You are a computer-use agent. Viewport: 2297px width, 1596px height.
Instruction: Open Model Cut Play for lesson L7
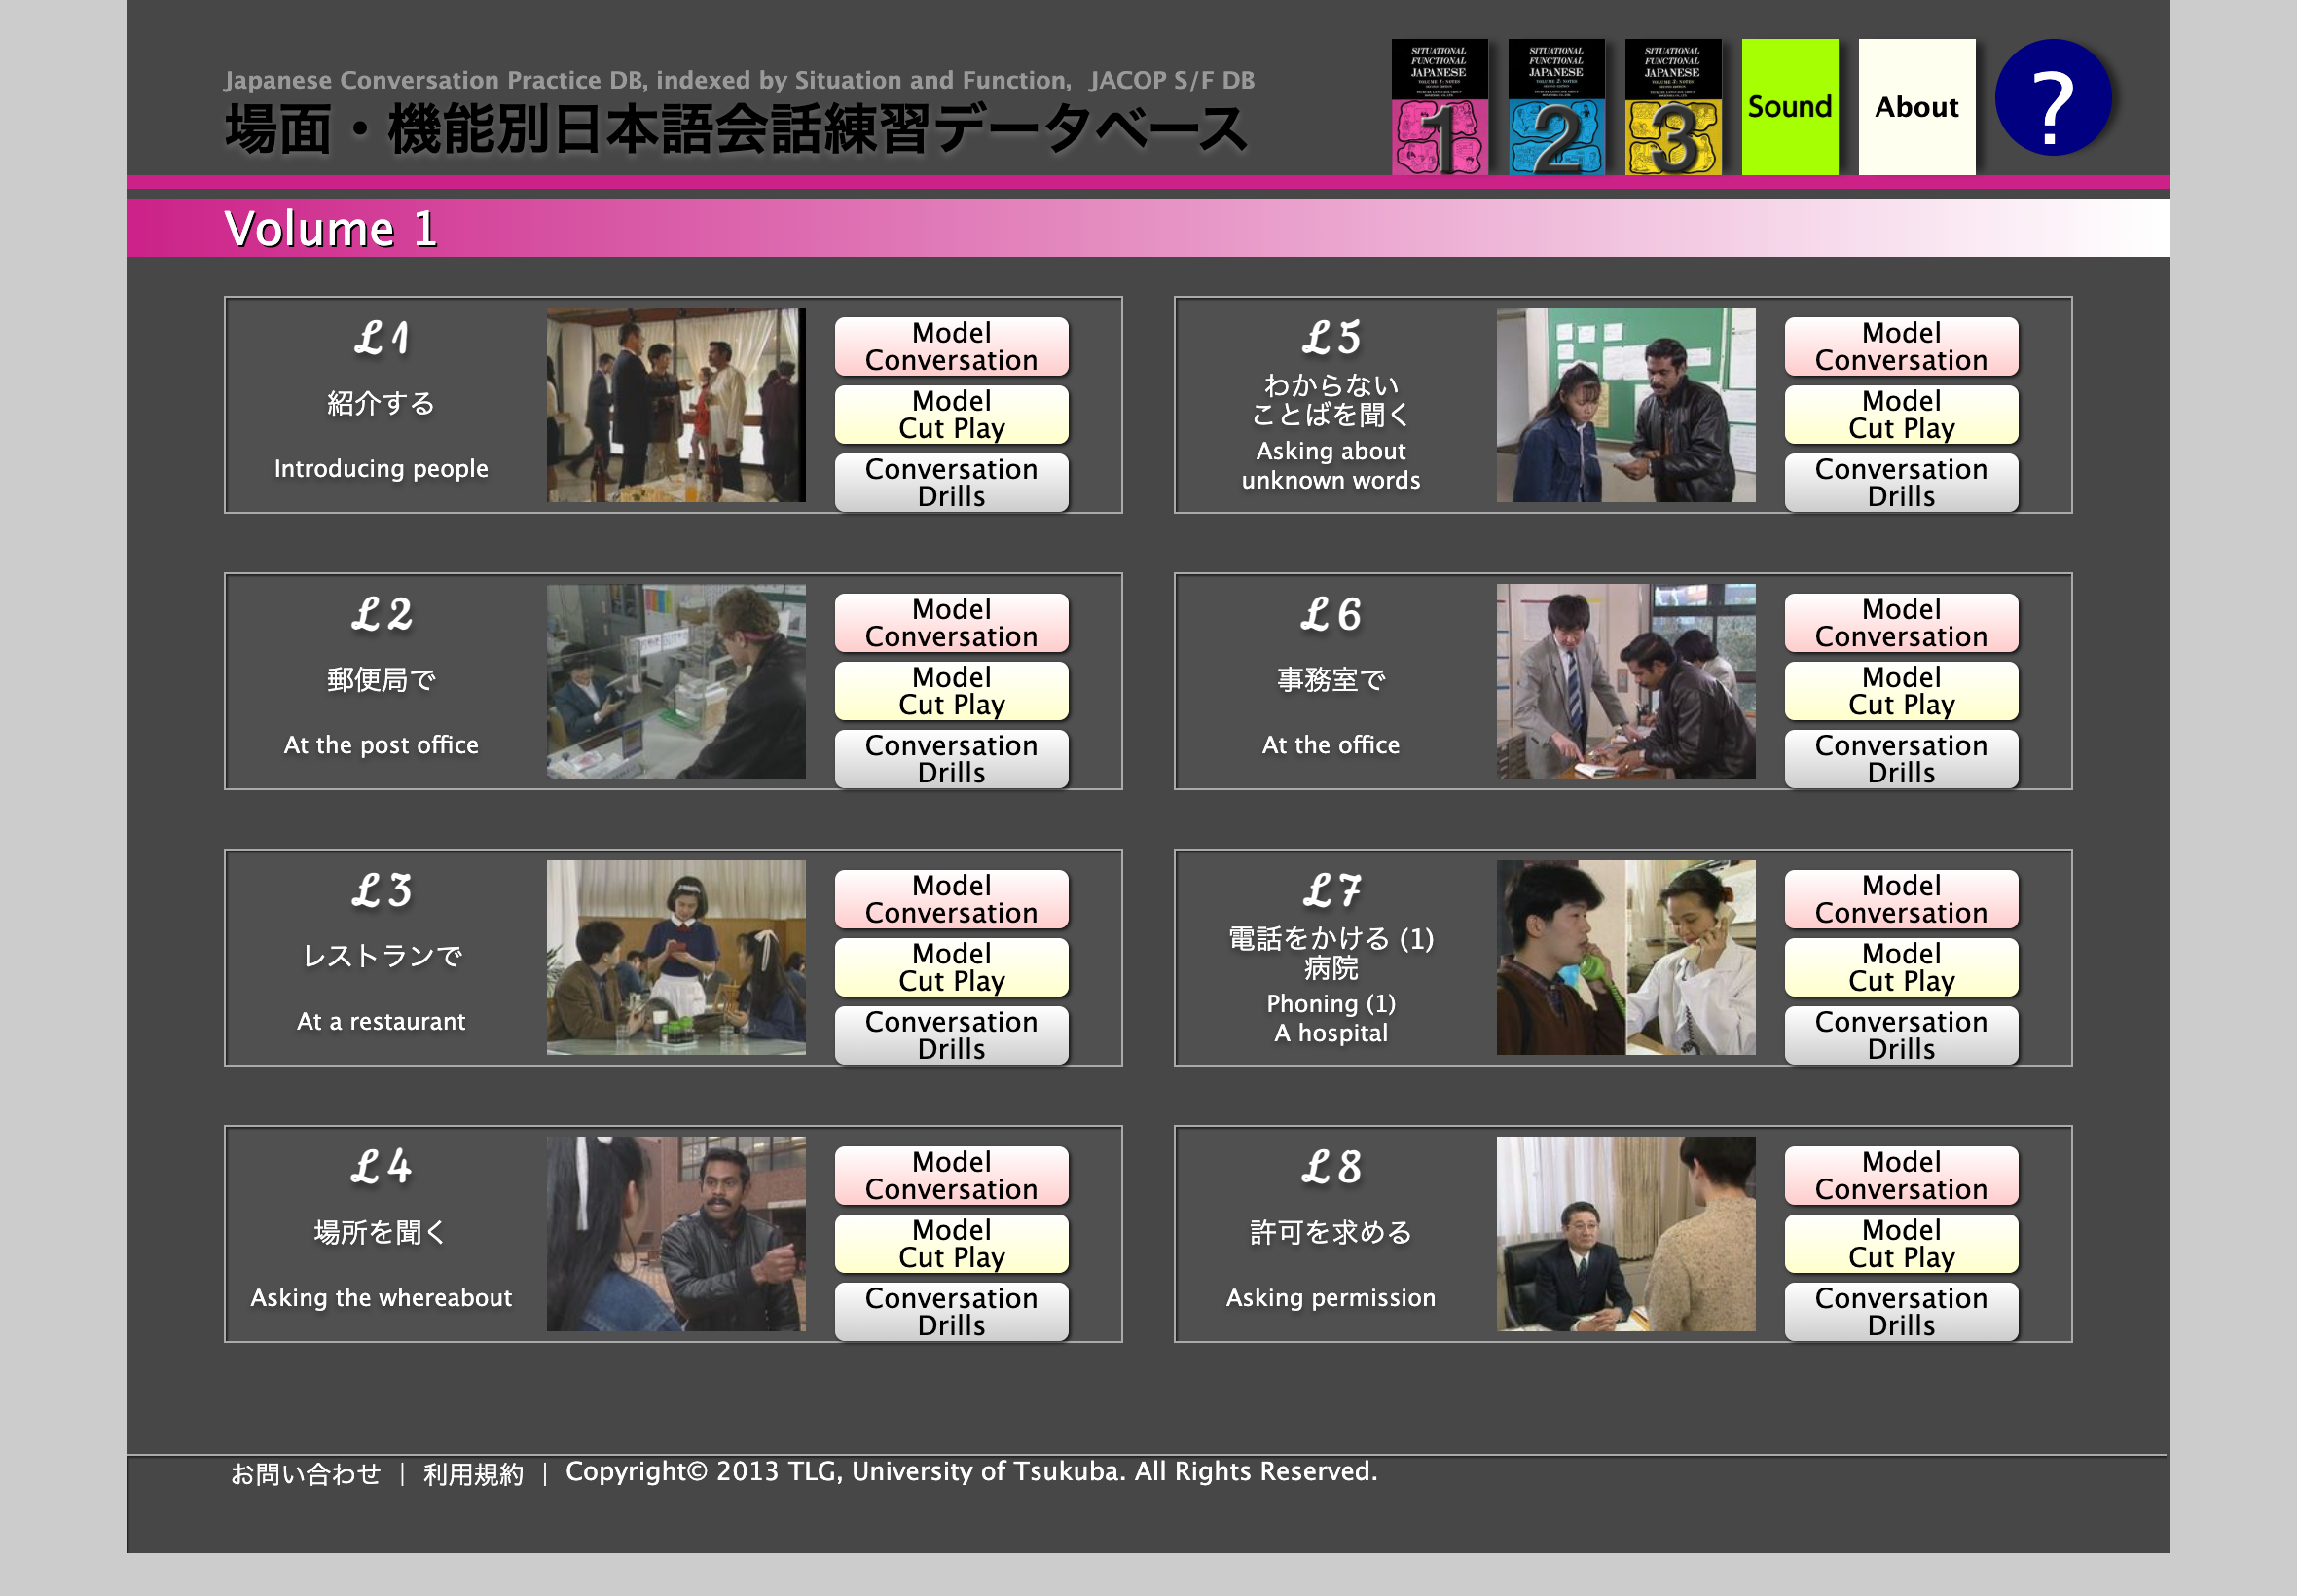point(1900,967)
